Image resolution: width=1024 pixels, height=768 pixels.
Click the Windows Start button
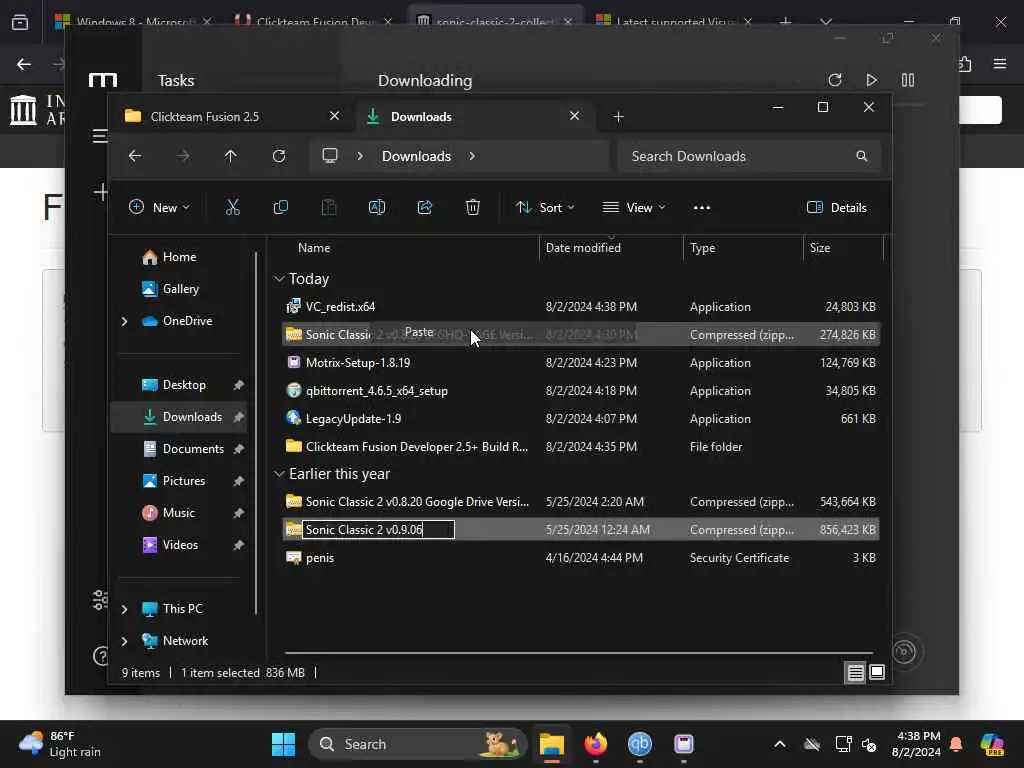click(283, 744)
